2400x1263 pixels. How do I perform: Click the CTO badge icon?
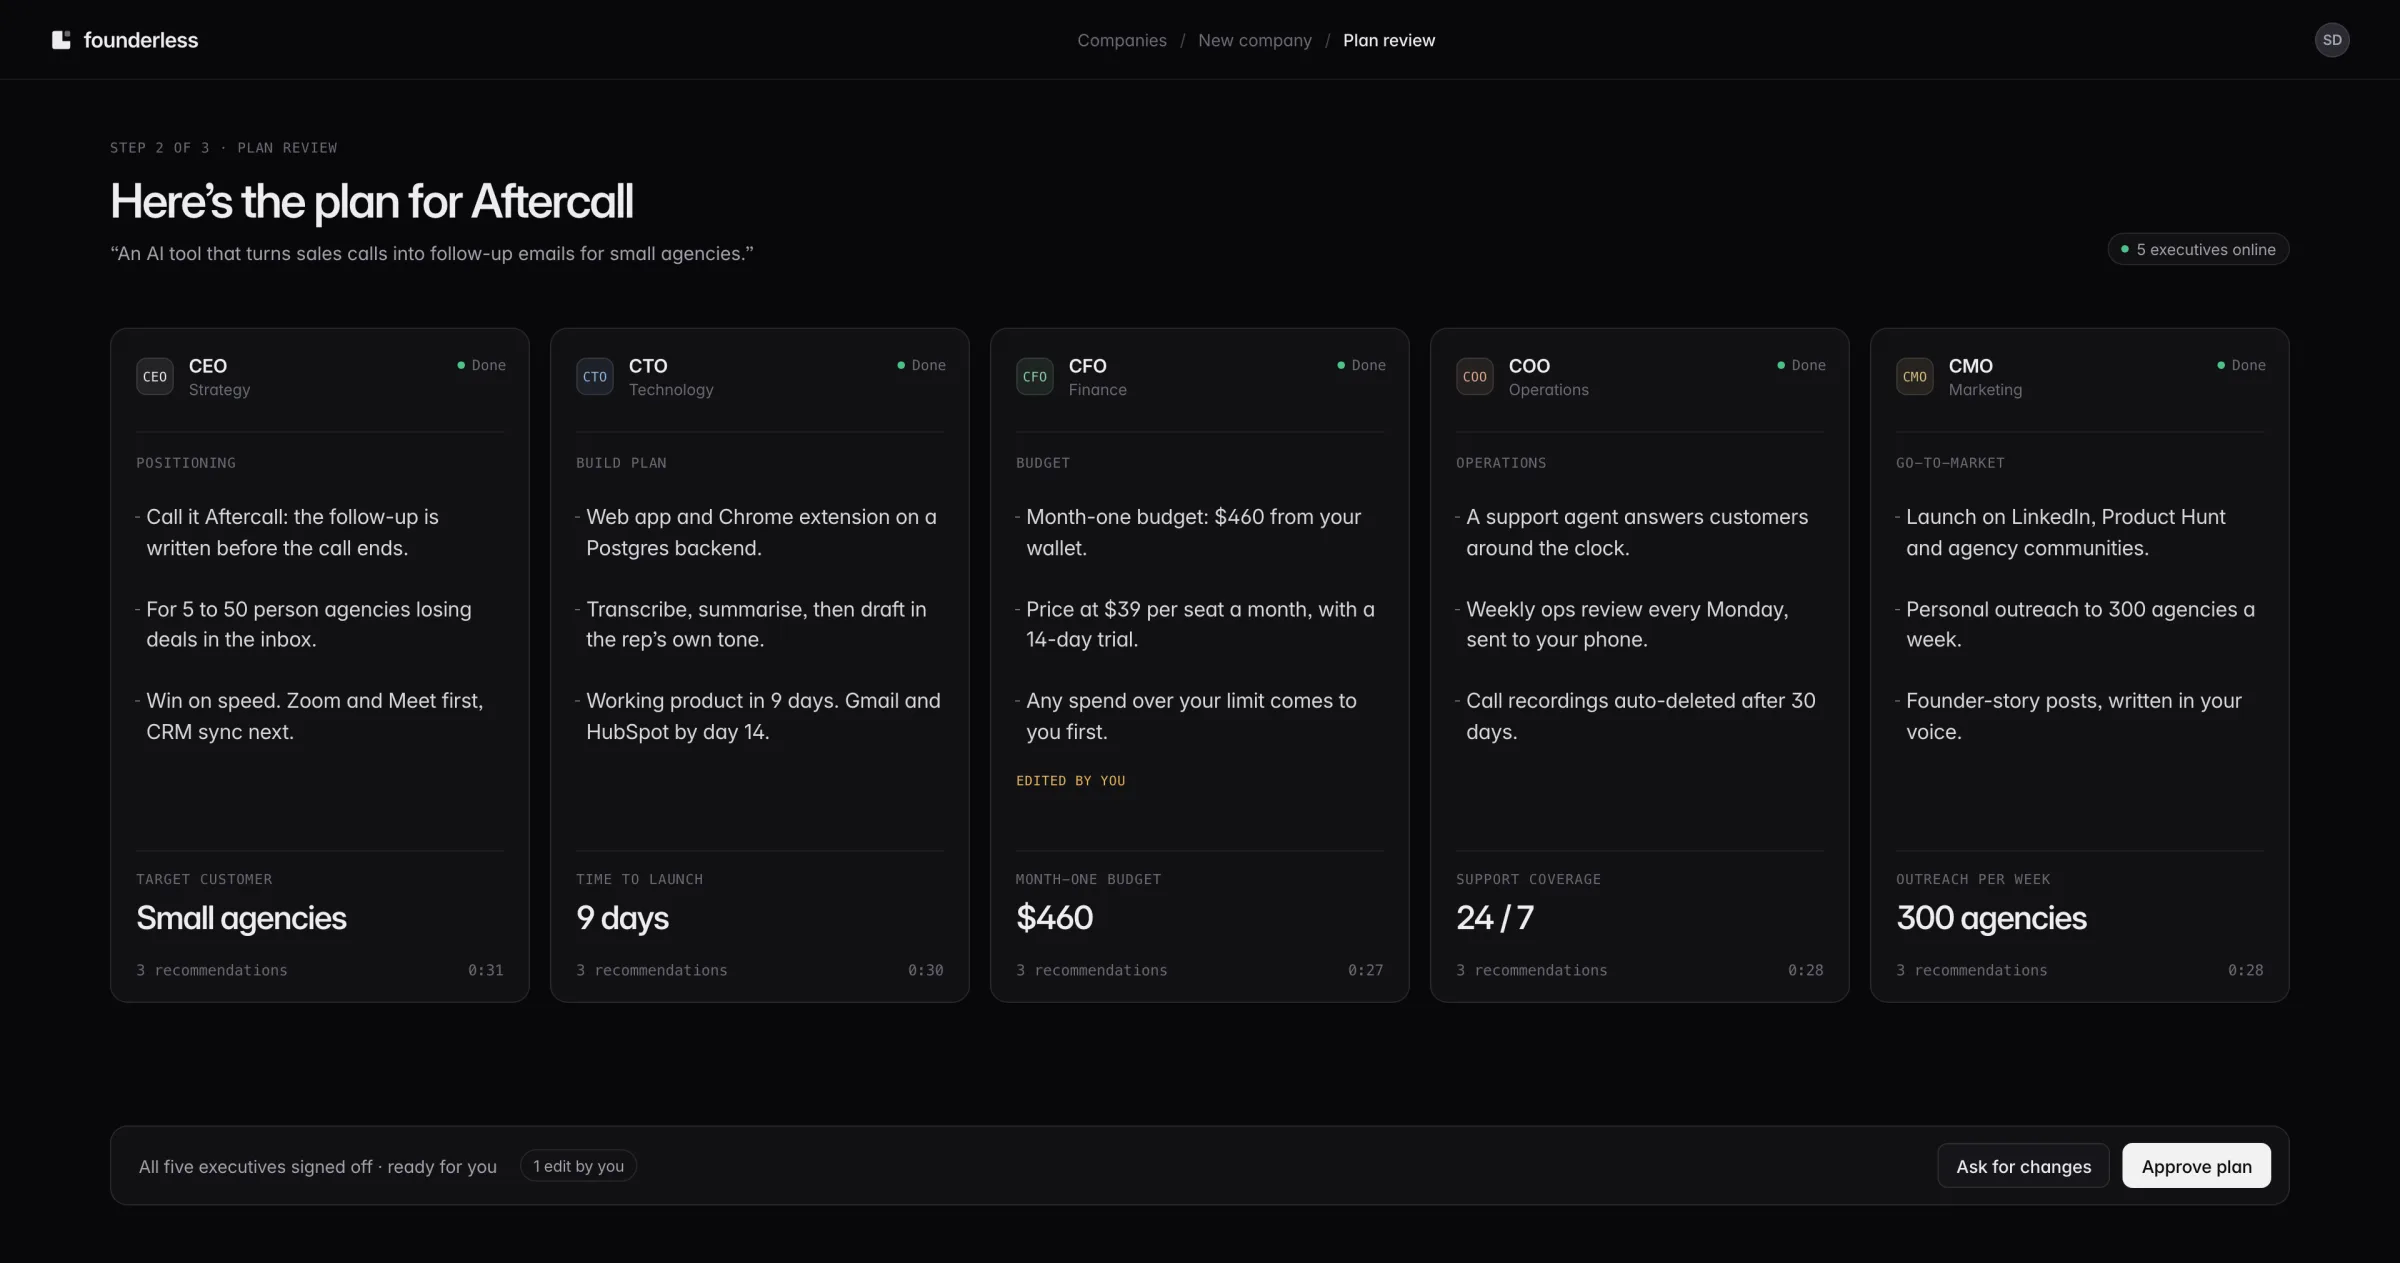(595, 377)
